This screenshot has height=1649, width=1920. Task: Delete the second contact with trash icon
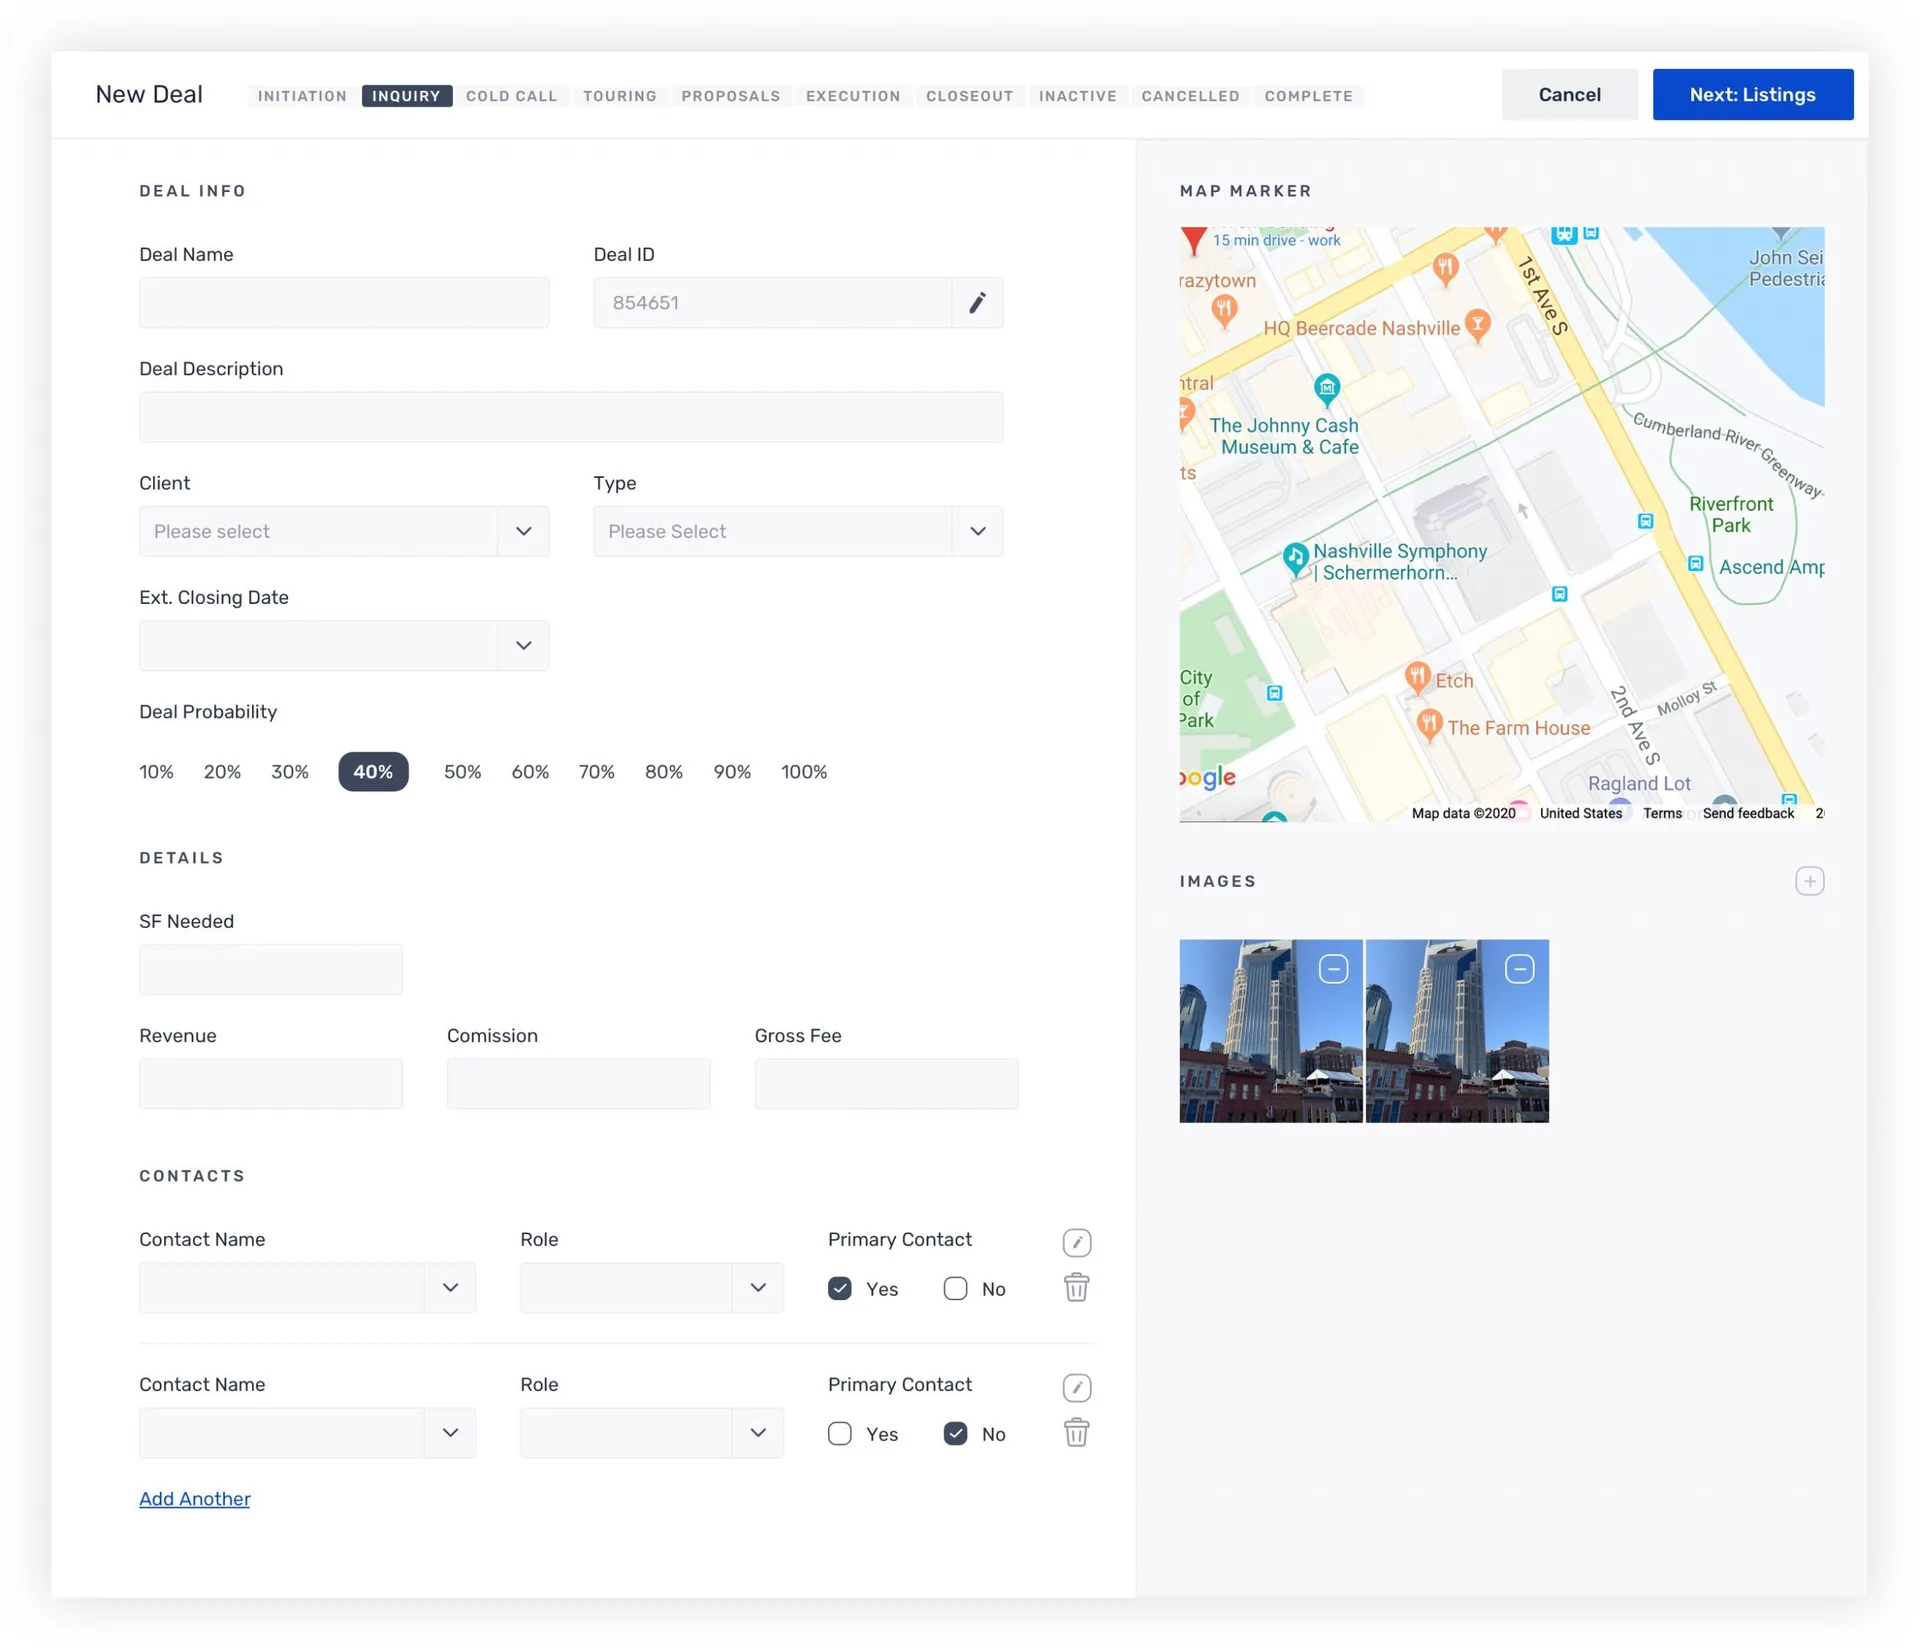(x=1076, y=1432)
